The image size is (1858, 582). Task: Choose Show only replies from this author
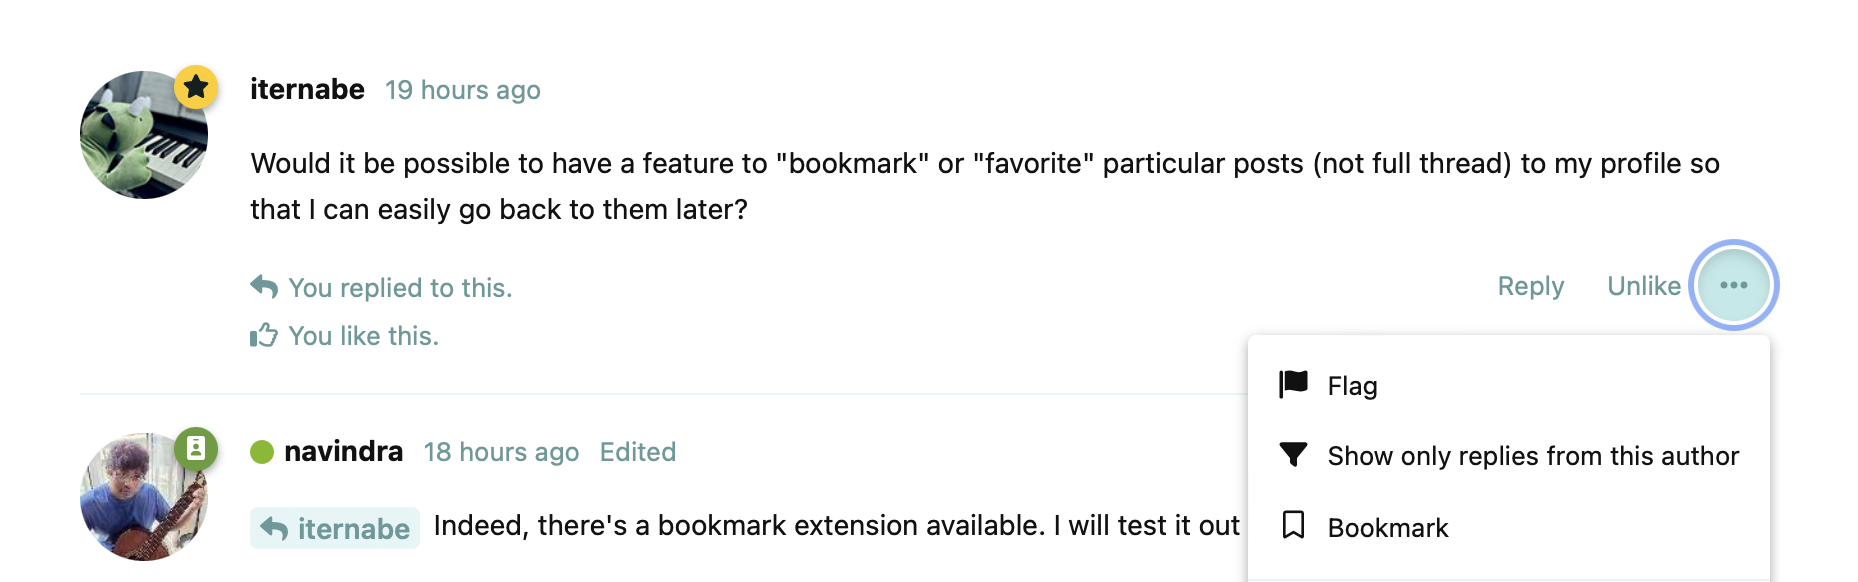coord(1532,456)
